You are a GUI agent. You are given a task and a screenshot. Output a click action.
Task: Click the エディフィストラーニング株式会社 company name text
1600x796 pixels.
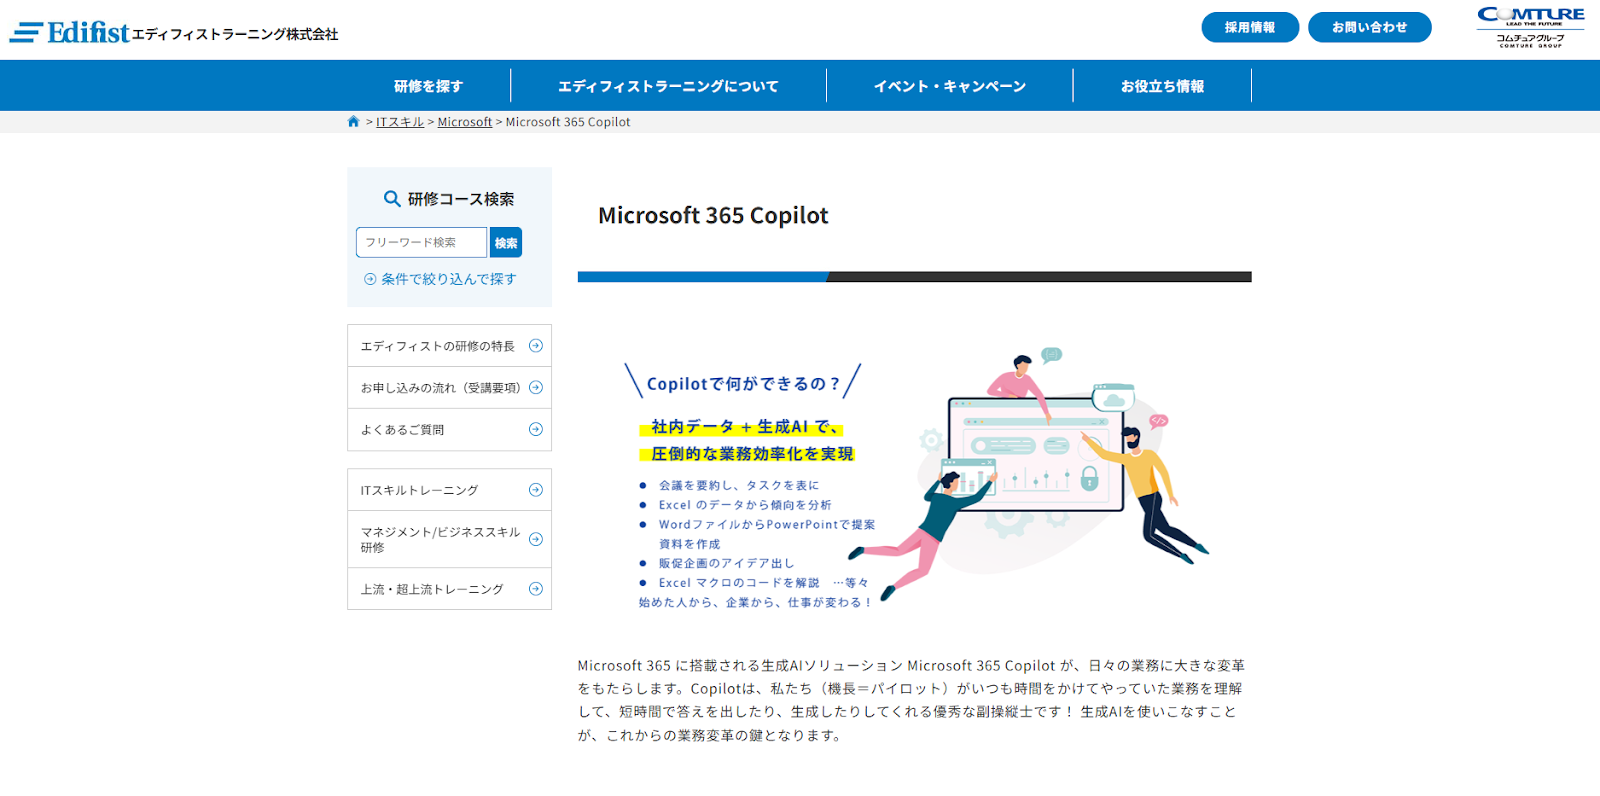[x=235, y=35]
